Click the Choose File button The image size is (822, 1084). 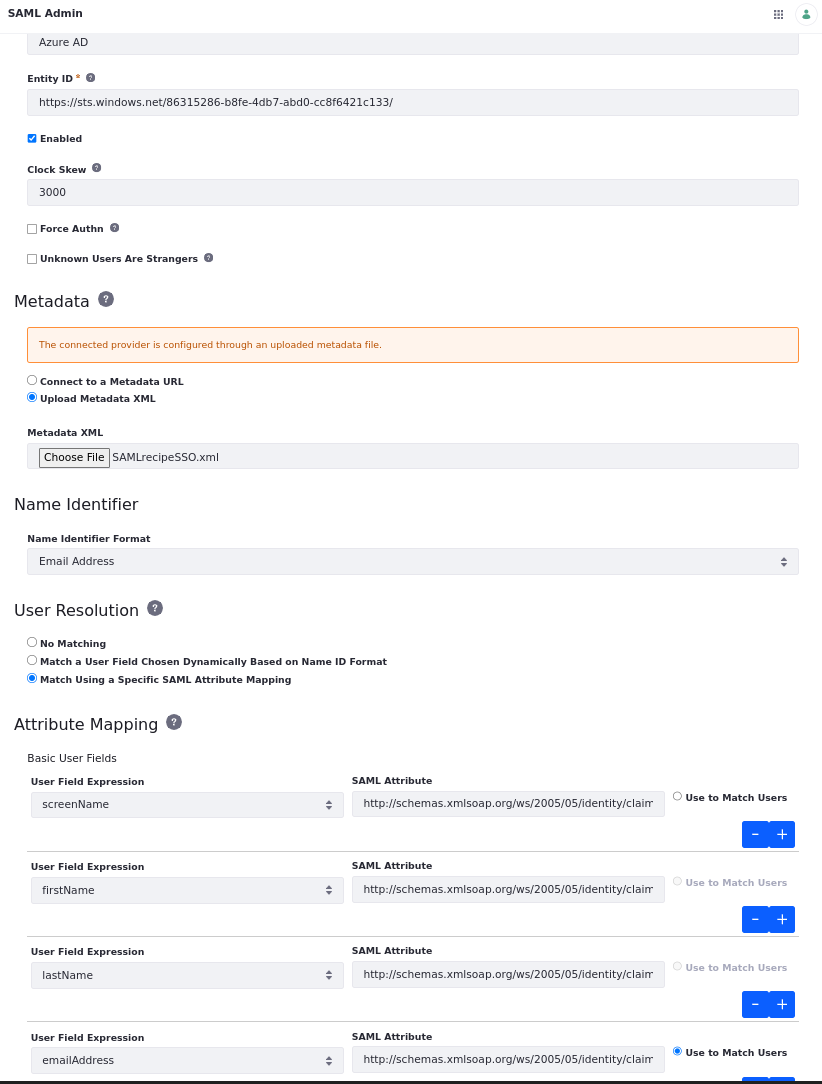tap(74, 457)
